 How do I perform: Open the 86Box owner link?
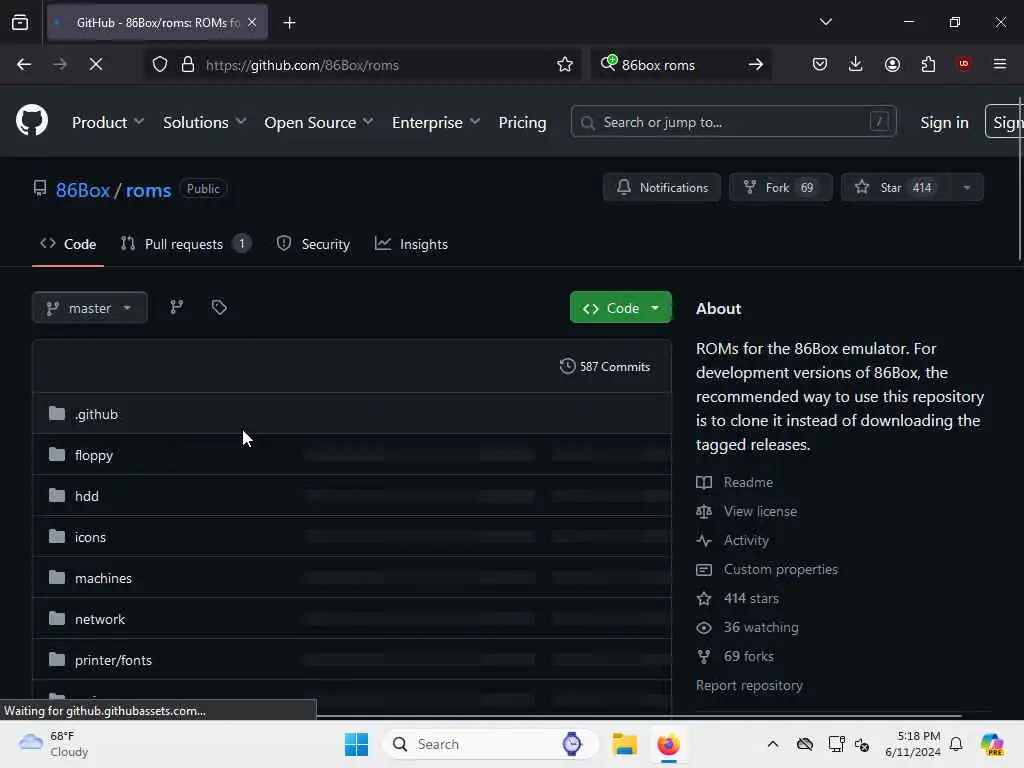coord(83,190)
